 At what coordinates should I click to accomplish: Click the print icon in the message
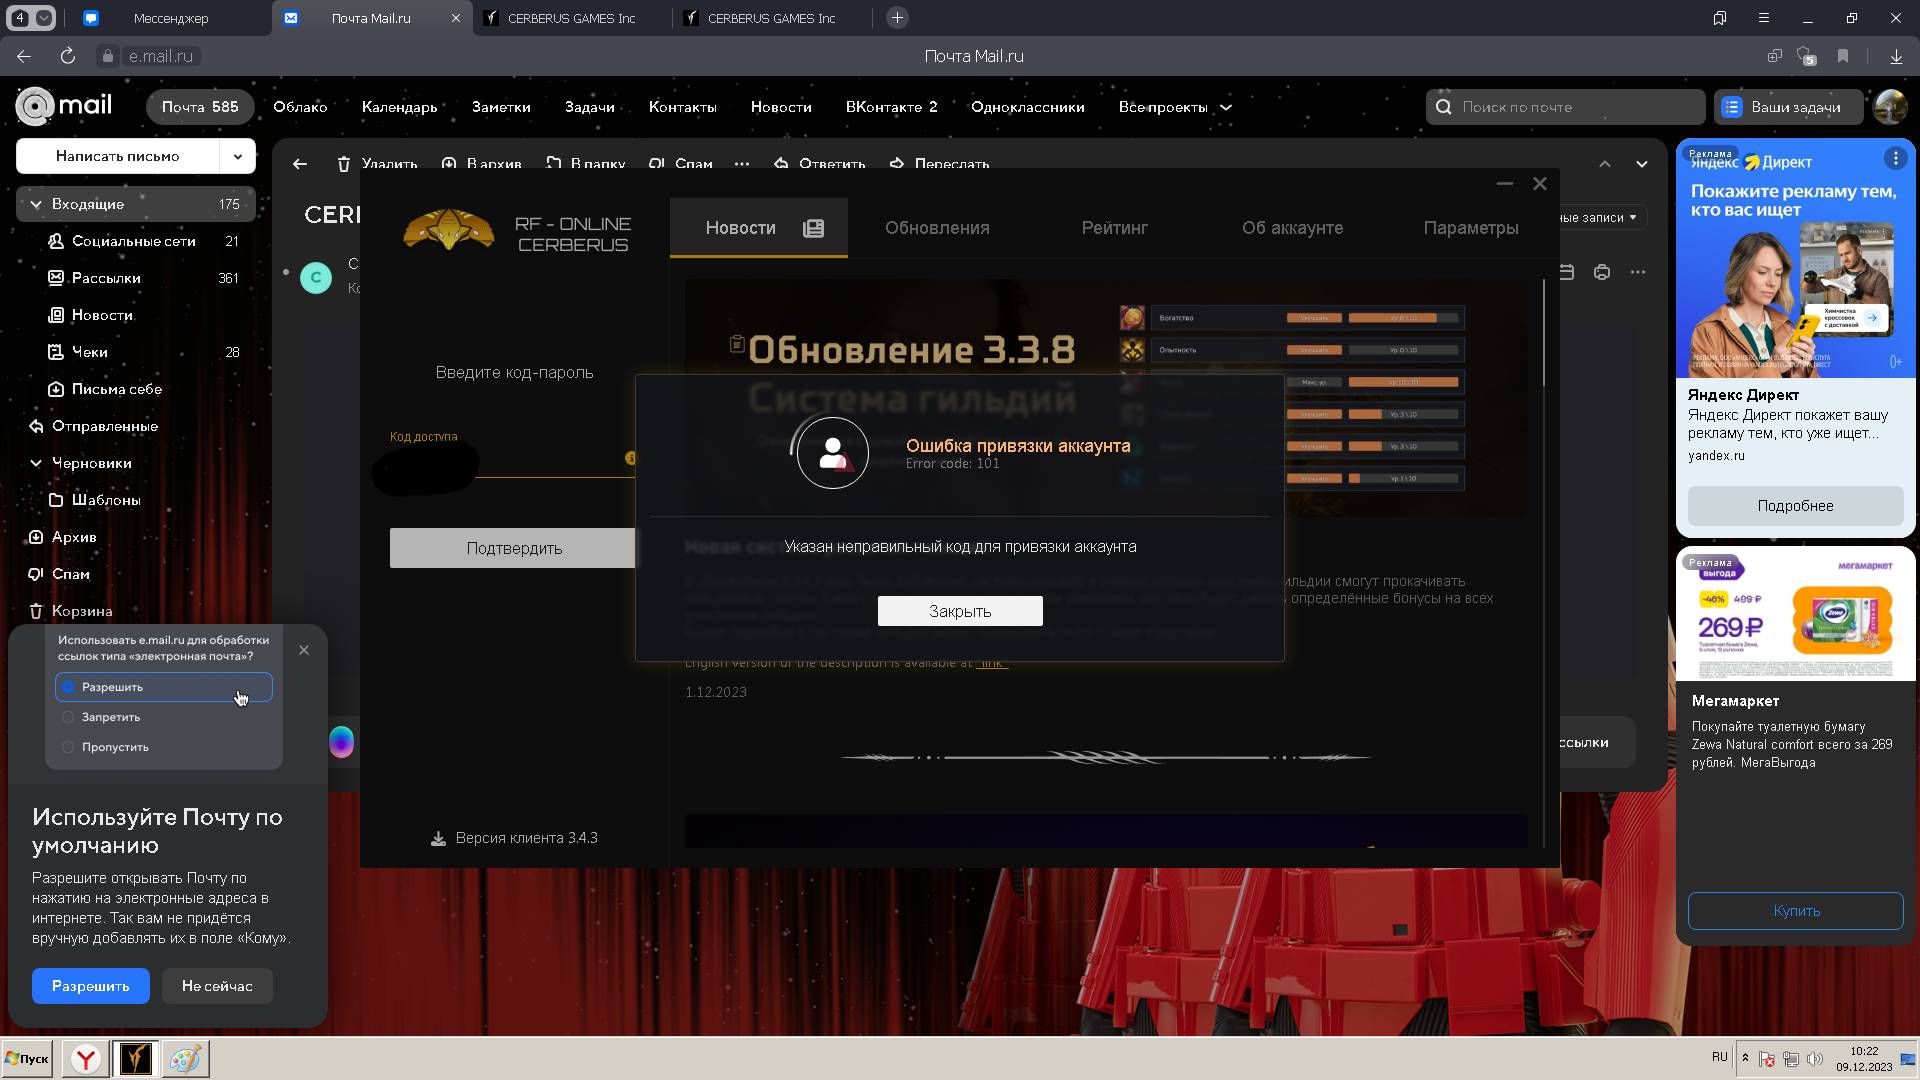tap(1602, 272)
